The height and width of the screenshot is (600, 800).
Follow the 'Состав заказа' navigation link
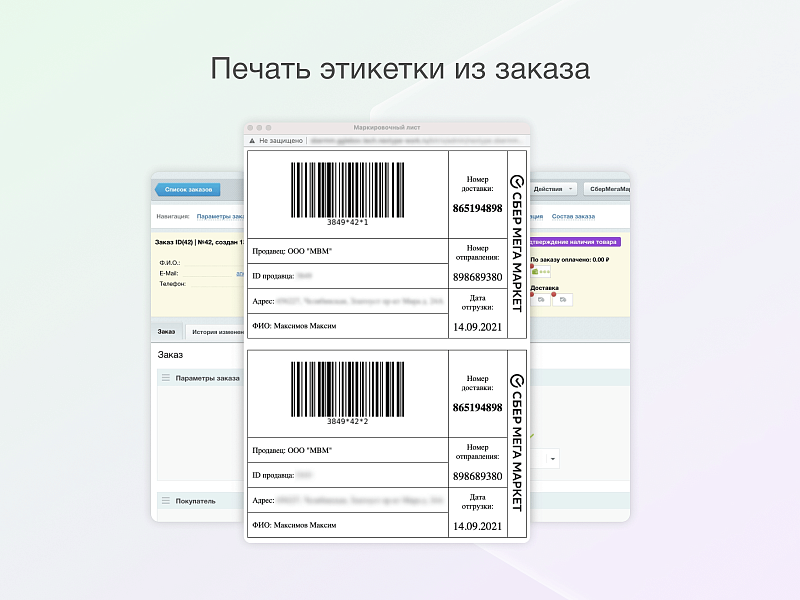click(573, 216)
